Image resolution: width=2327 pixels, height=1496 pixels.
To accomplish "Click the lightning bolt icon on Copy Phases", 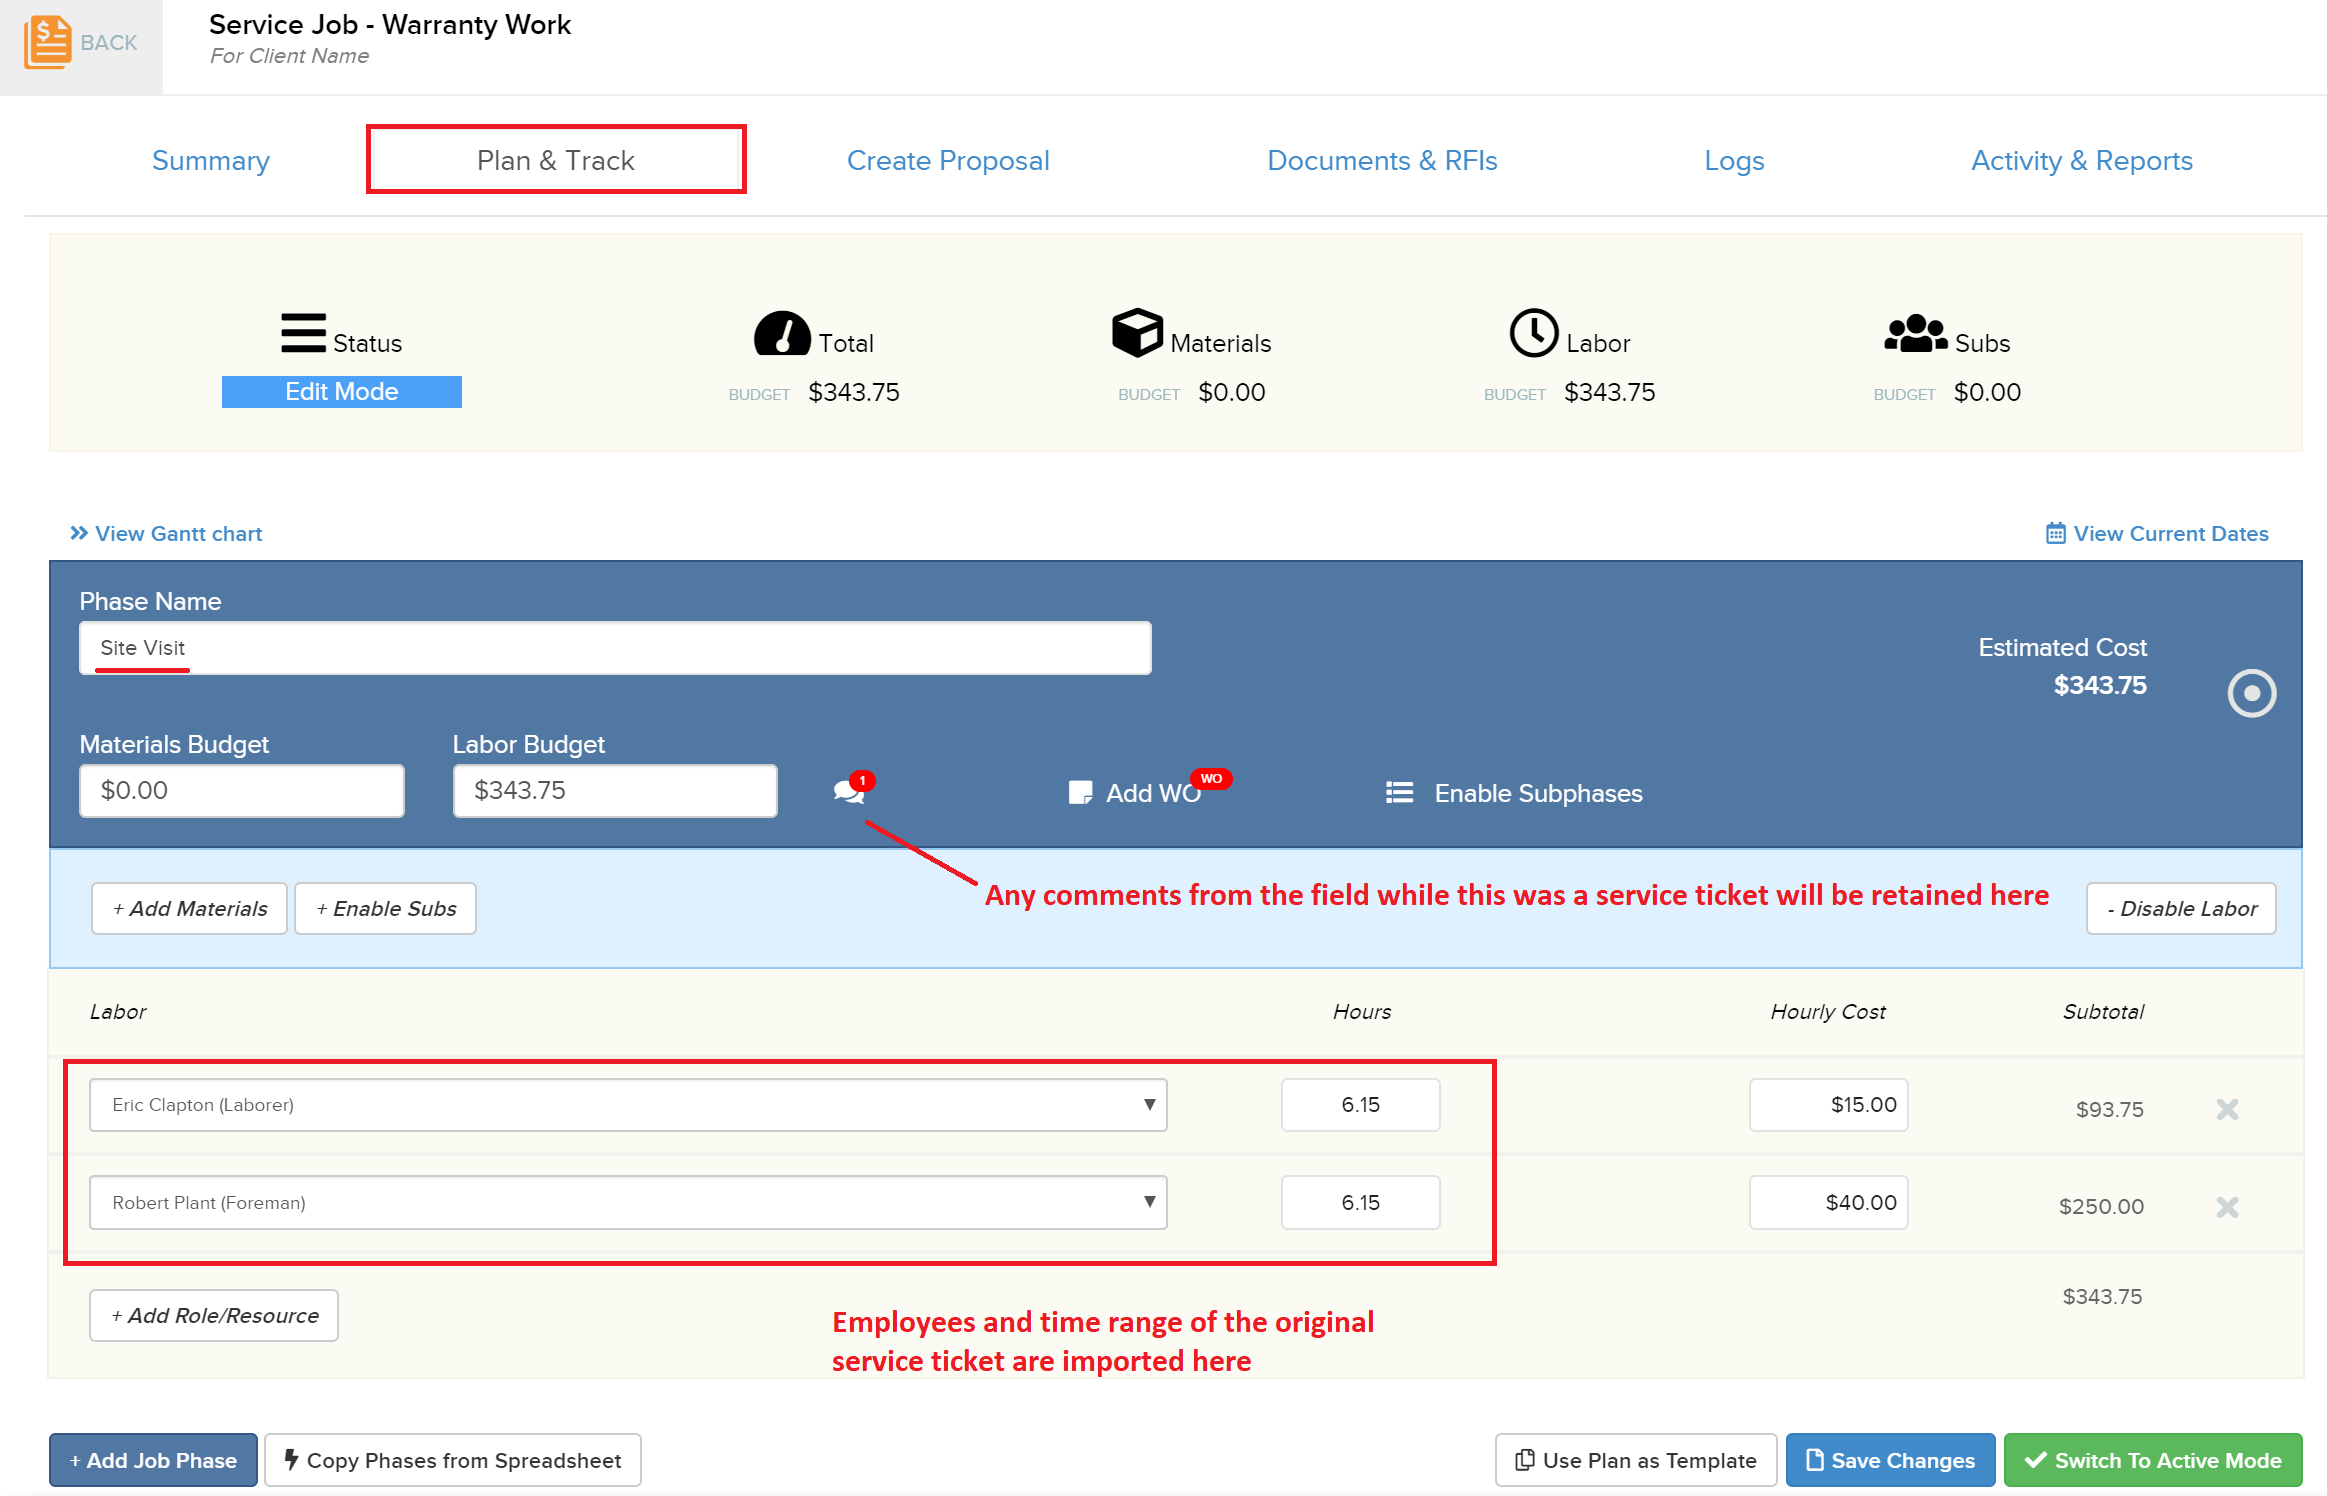I will point(291,1459).
